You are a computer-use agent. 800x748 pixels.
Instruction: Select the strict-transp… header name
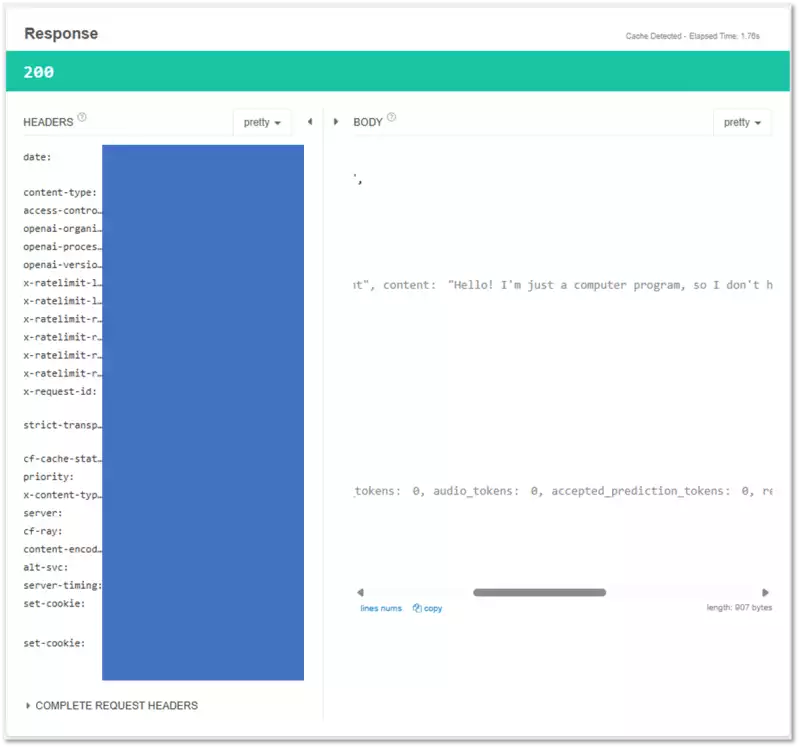[62, 425]
